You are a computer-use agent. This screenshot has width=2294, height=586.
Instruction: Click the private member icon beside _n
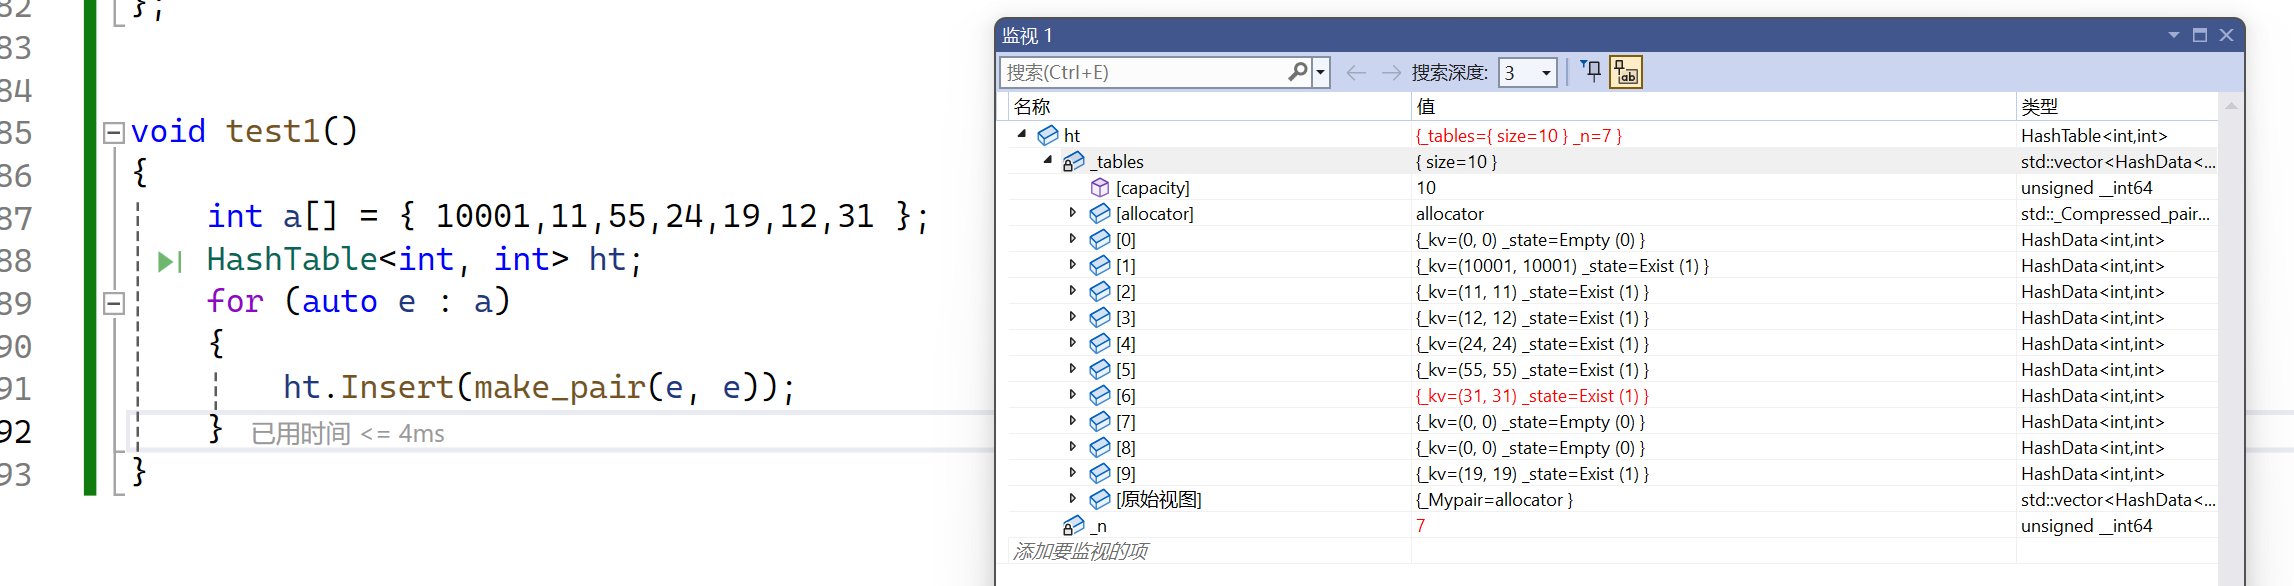click(1074, 525)
